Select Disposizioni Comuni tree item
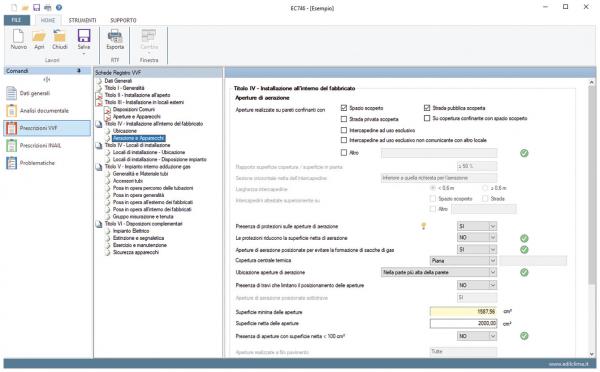Image resolution: width=600 pixels, height=372 pixels. 134,109
